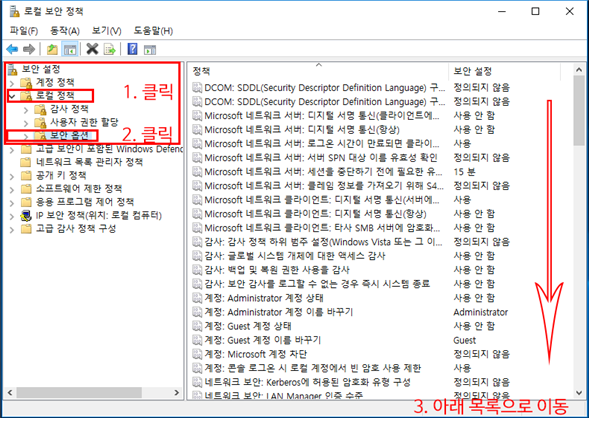Select 감사: 보안 감사를 로그할 수 없는 경우 즉시 시스템 종료
Screen dimensions: 589x422
pos(317,284)
